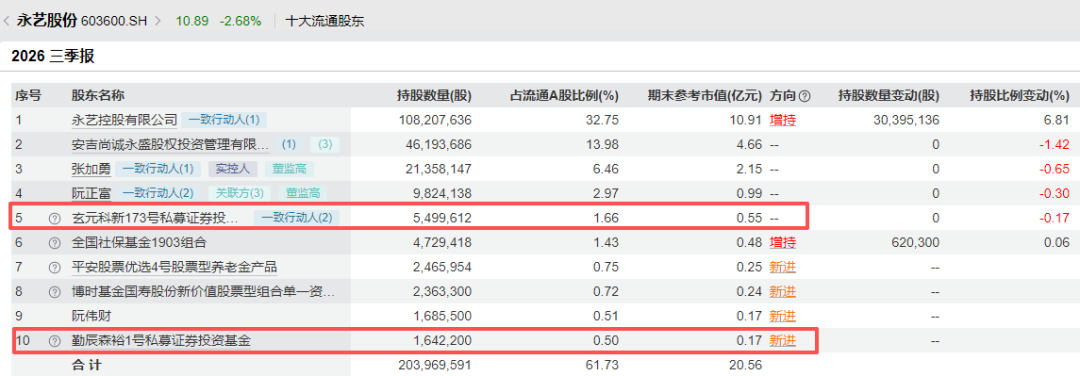
Task: Click price value 10.89
Action: [191, 21]
